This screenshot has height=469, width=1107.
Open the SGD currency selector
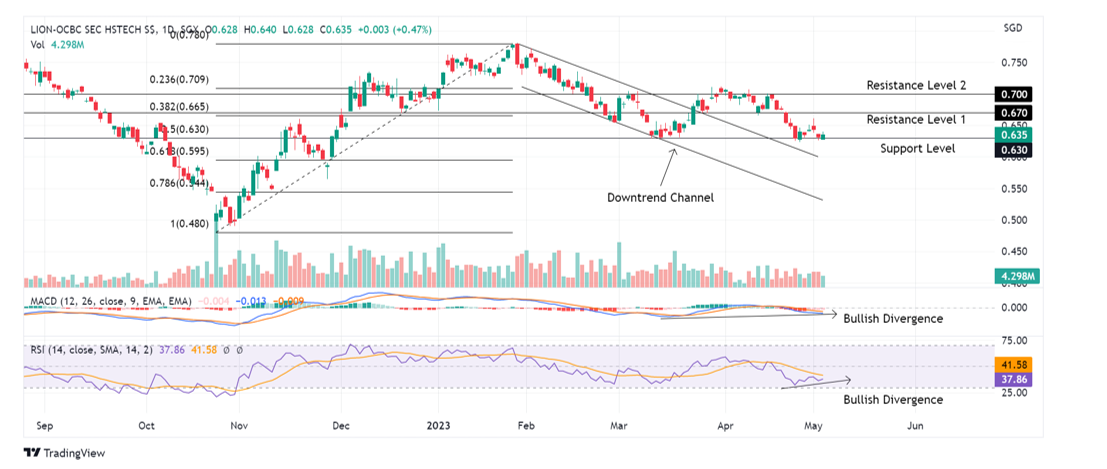coord(1012,30)
